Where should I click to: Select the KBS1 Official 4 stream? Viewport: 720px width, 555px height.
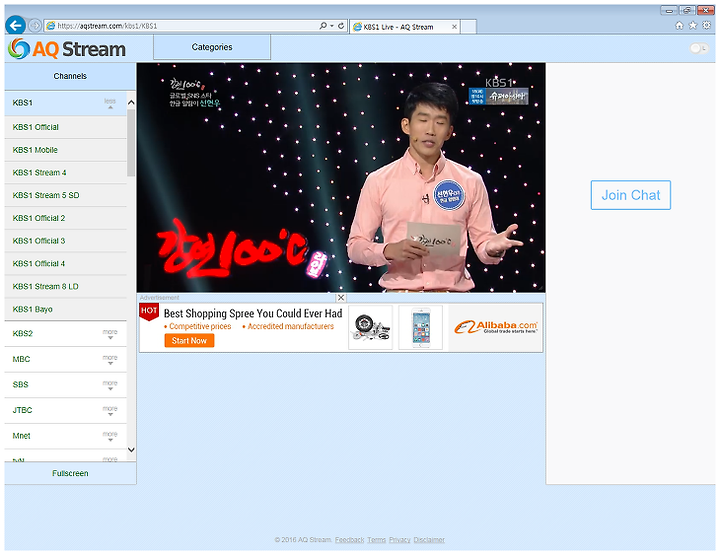(66, 263)
